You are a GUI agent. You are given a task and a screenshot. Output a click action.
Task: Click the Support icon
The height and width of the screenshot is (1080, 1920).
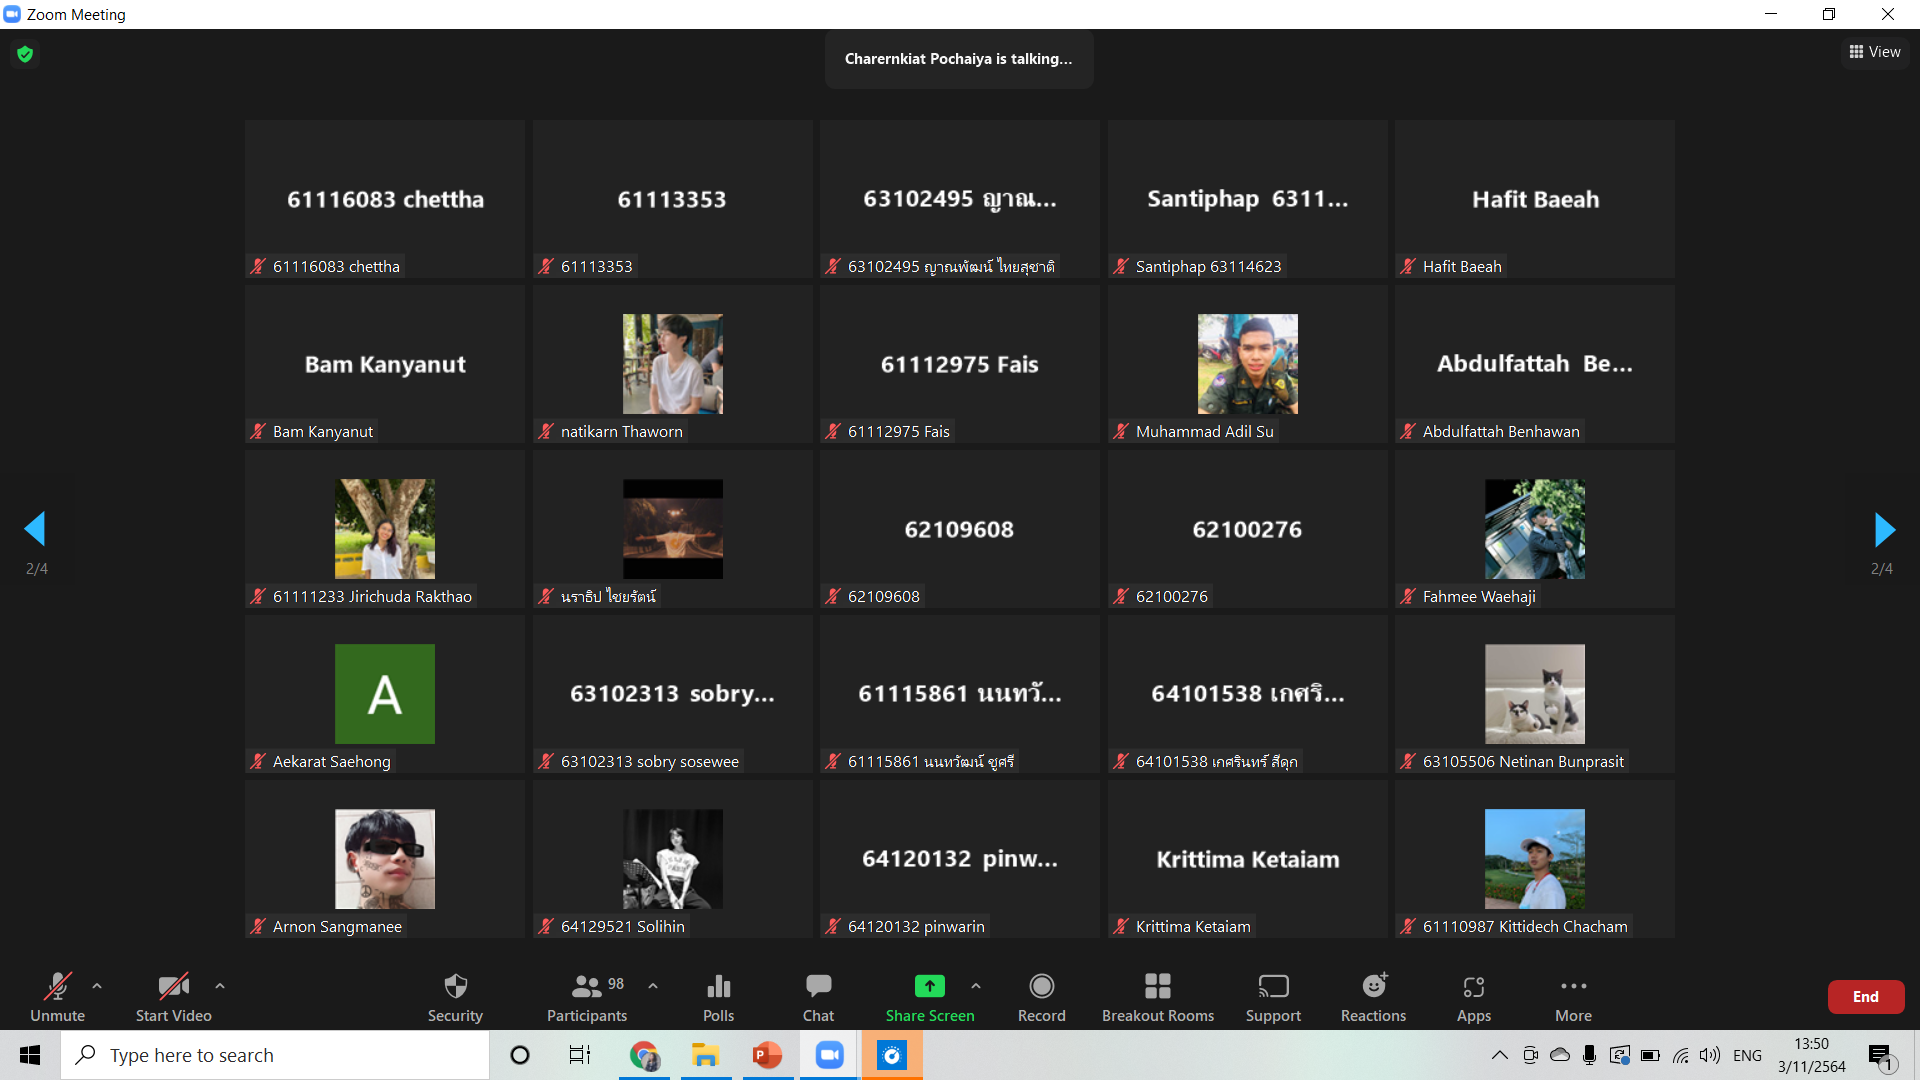click(x=1273, y=987)
